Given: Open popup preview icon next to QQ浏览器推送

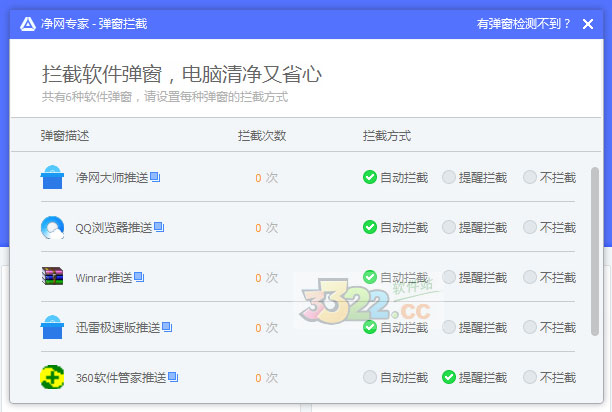Looking at the screenshot, I should tap(159, 227).
